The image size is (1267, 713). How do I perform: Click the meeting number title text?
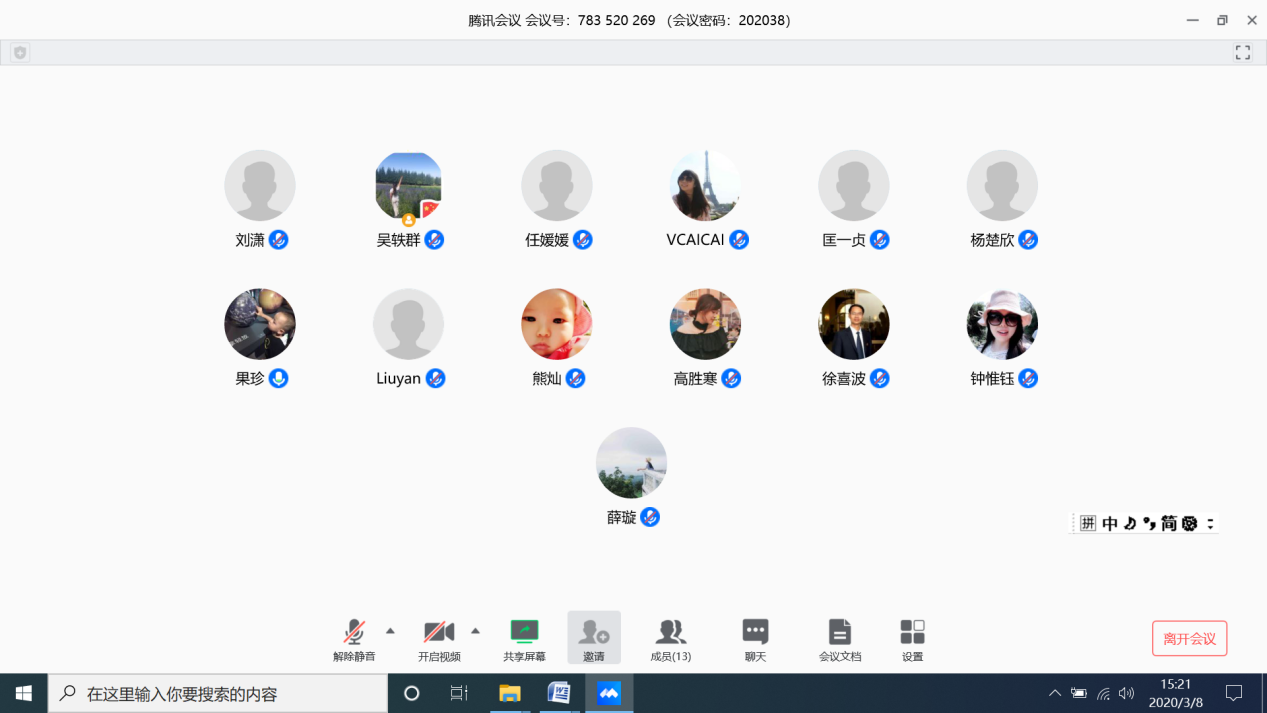coord(630,20)
